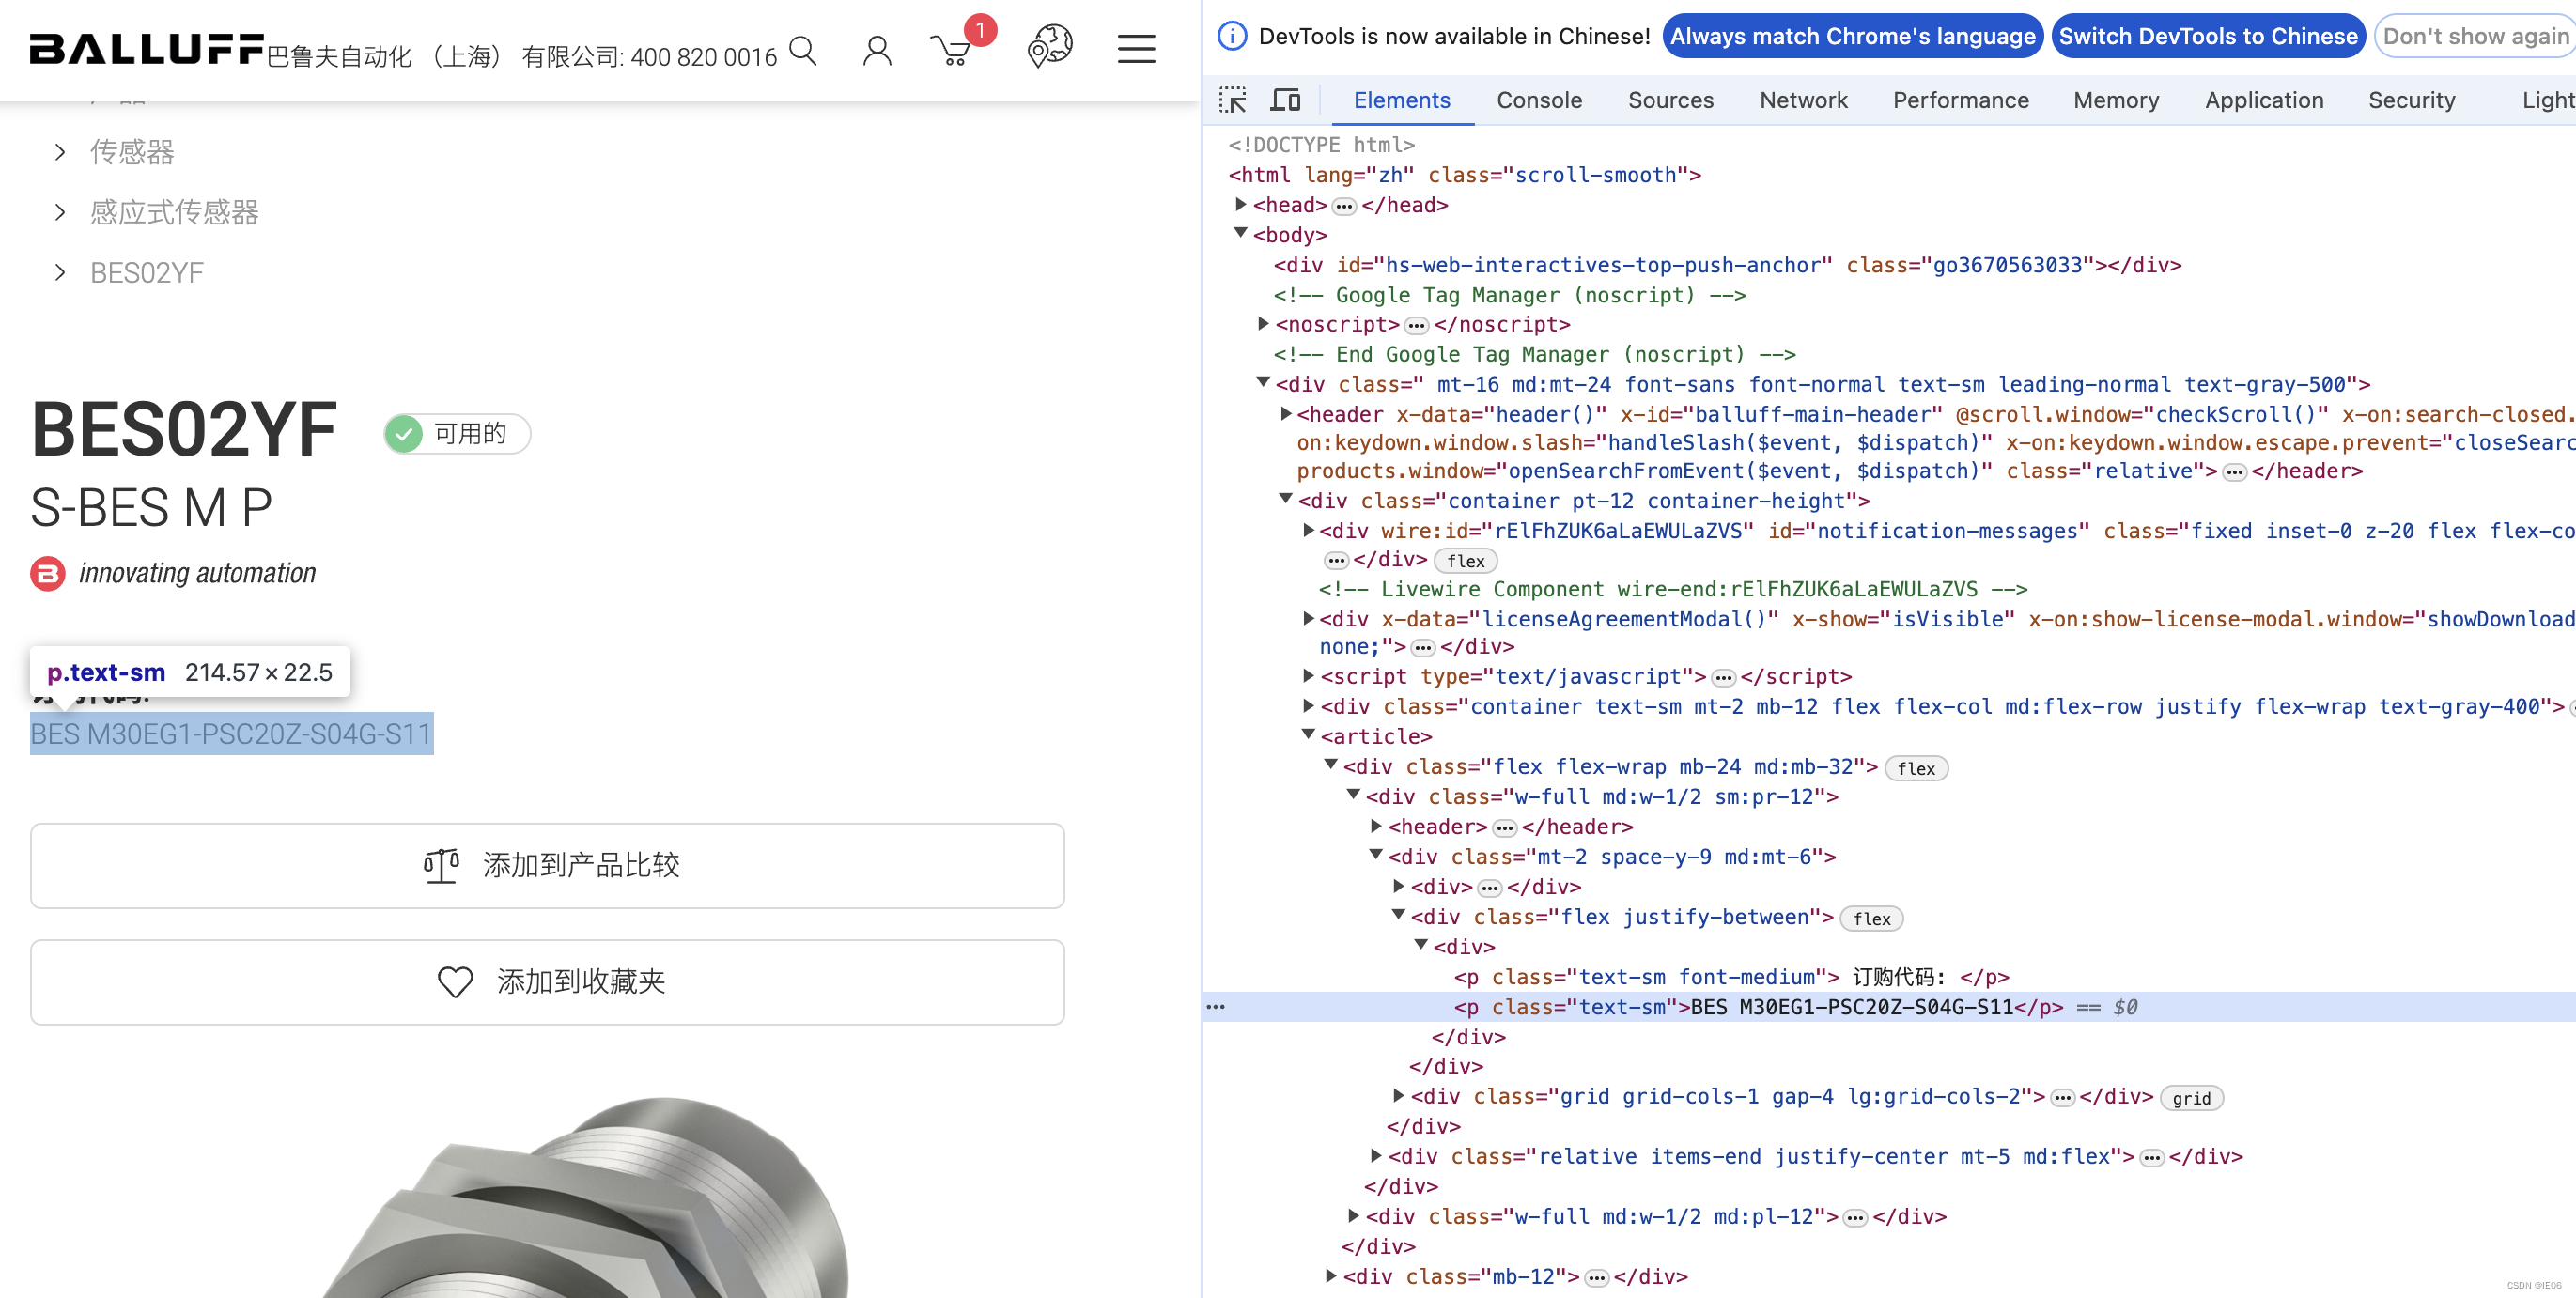This screenshot has width=2576, height=1298.
Task: Toggle the device toolbar icon
Action: click(1285, 100)
